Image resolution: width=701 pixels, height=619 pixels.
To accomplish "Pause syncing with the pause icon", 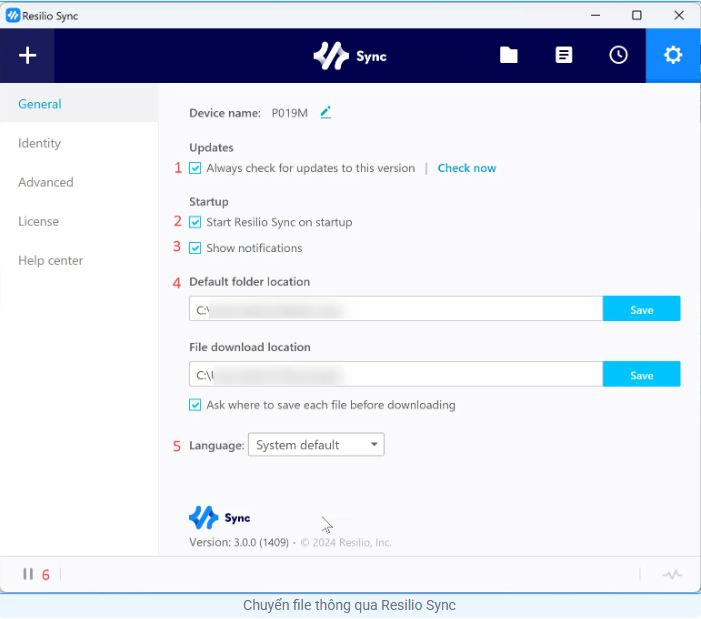I will coord(28,574).
